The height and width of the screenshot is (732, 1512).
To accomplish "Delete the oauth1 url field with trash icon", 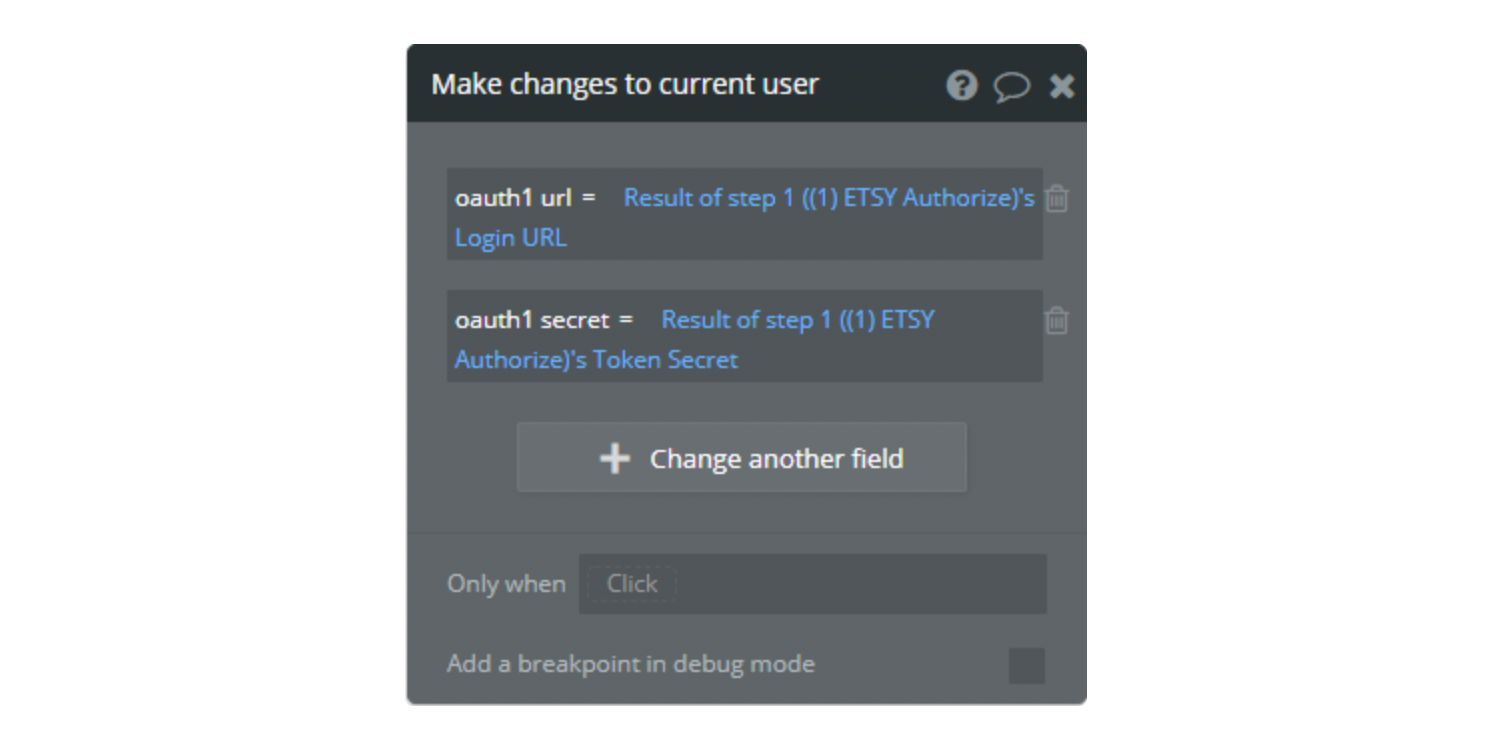I will tap(1057, 198).
